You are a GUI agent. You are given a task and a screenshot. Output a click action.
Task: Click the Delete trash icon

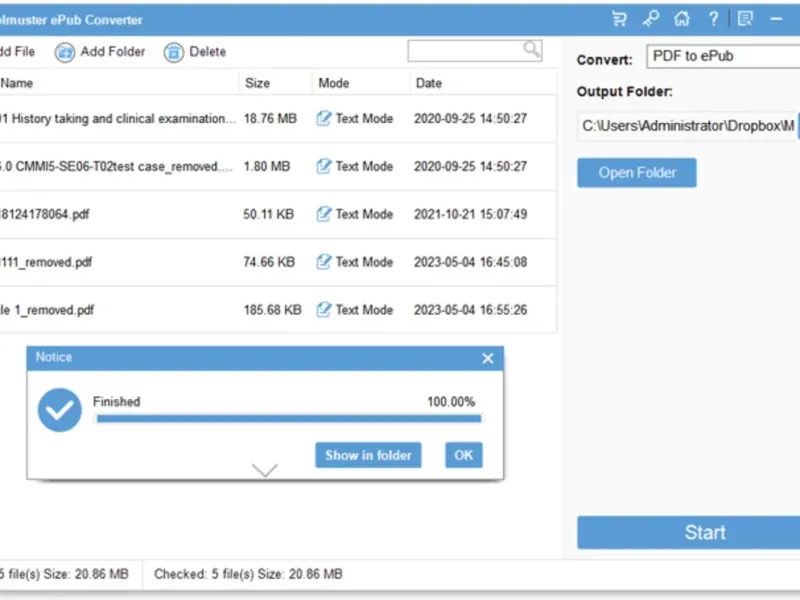173,52
